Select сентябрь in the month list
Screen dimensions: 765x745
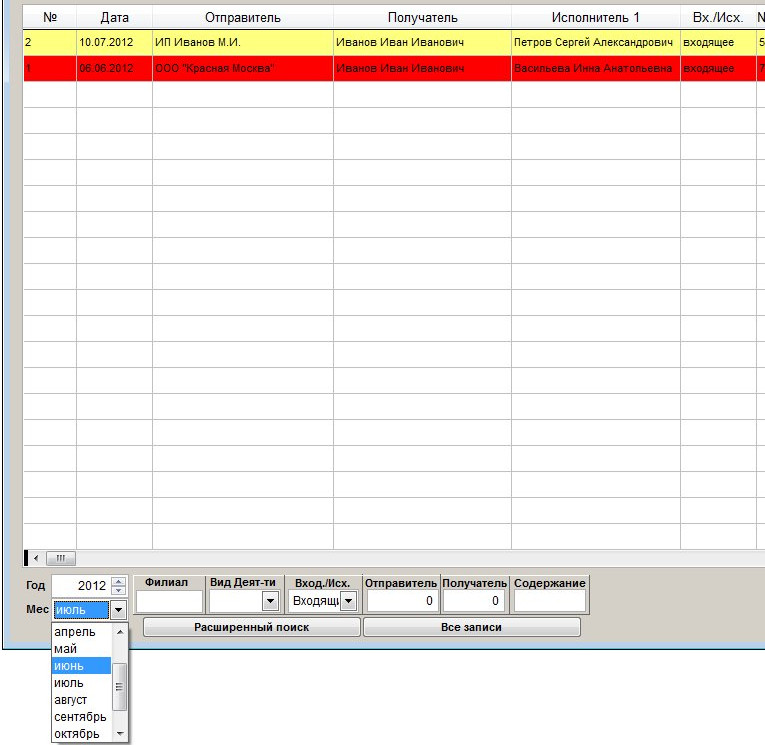click(82, 717)
